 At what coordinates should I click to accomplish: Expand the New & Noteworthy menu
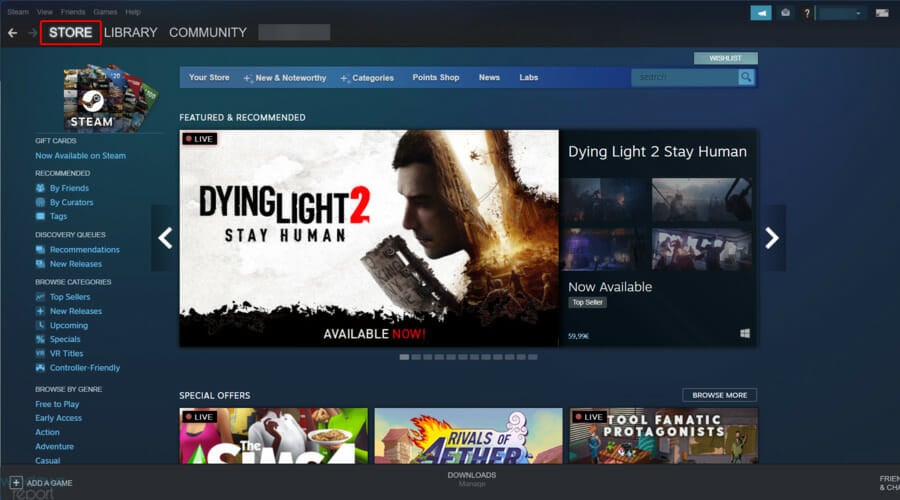point(285,77)
